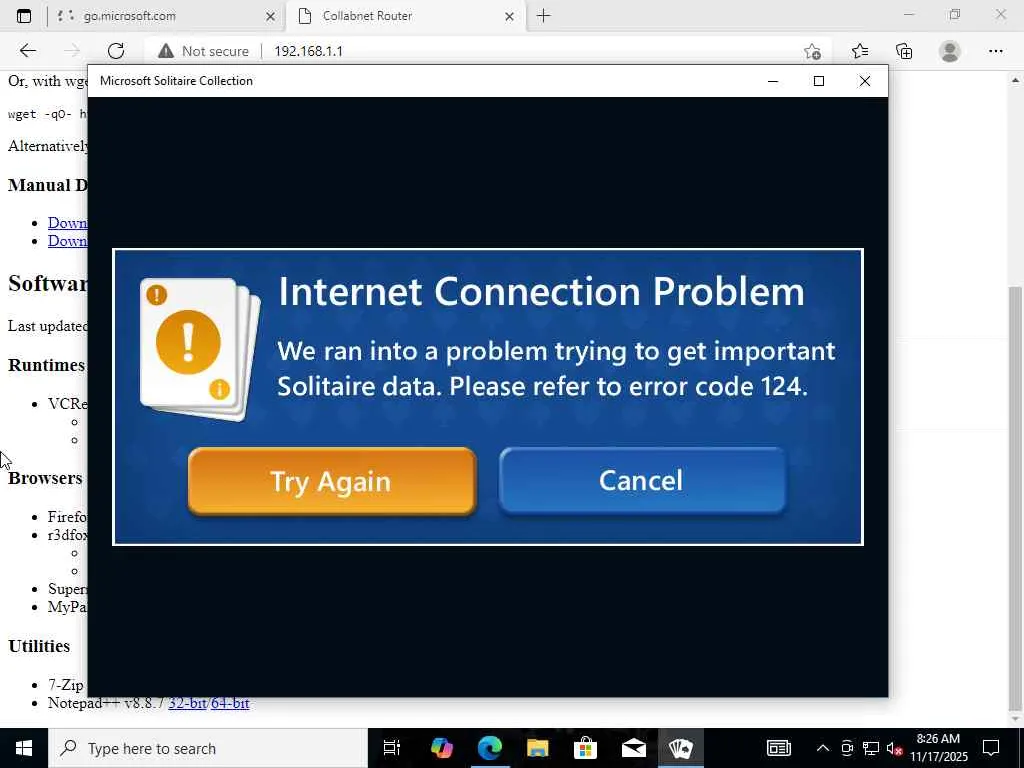This screenshot has height=768, width=1024.
Task: Switch to the go.microsoft.com tab
Action: 165,16
